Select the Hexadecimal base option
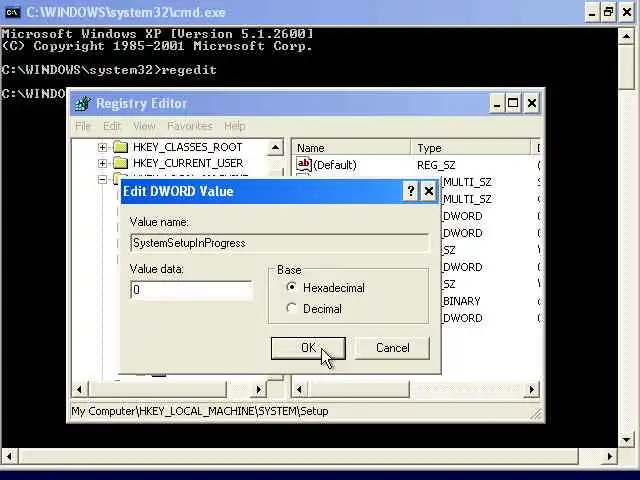 point(291,287)
